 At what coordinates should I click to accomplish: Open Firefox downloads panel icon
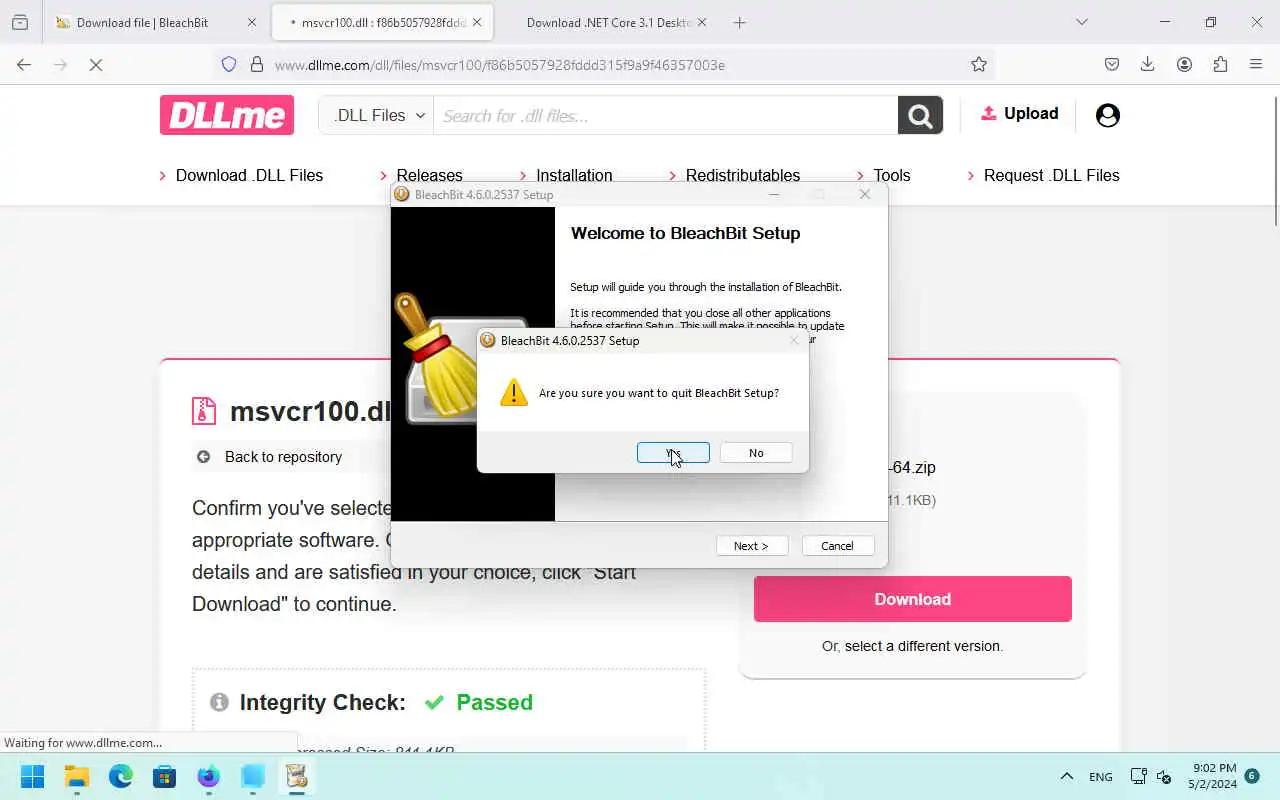click(1148, 64)
